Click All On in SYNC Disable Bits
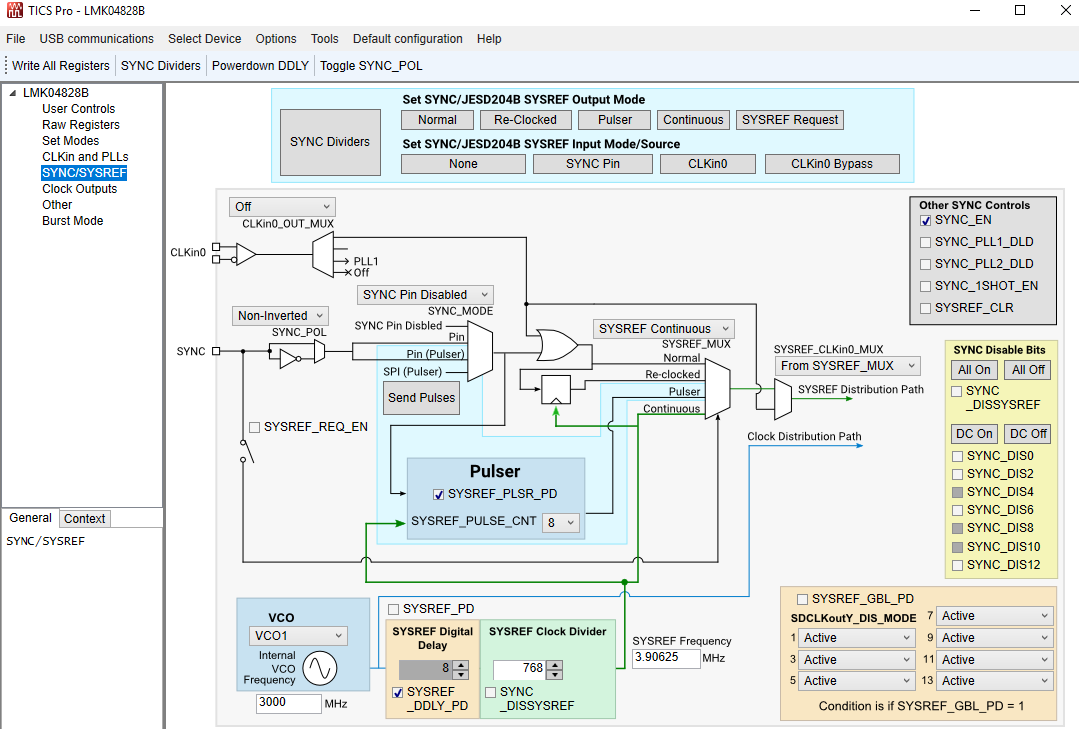Viewport: 1079px width, 729px height. [974, 370]
